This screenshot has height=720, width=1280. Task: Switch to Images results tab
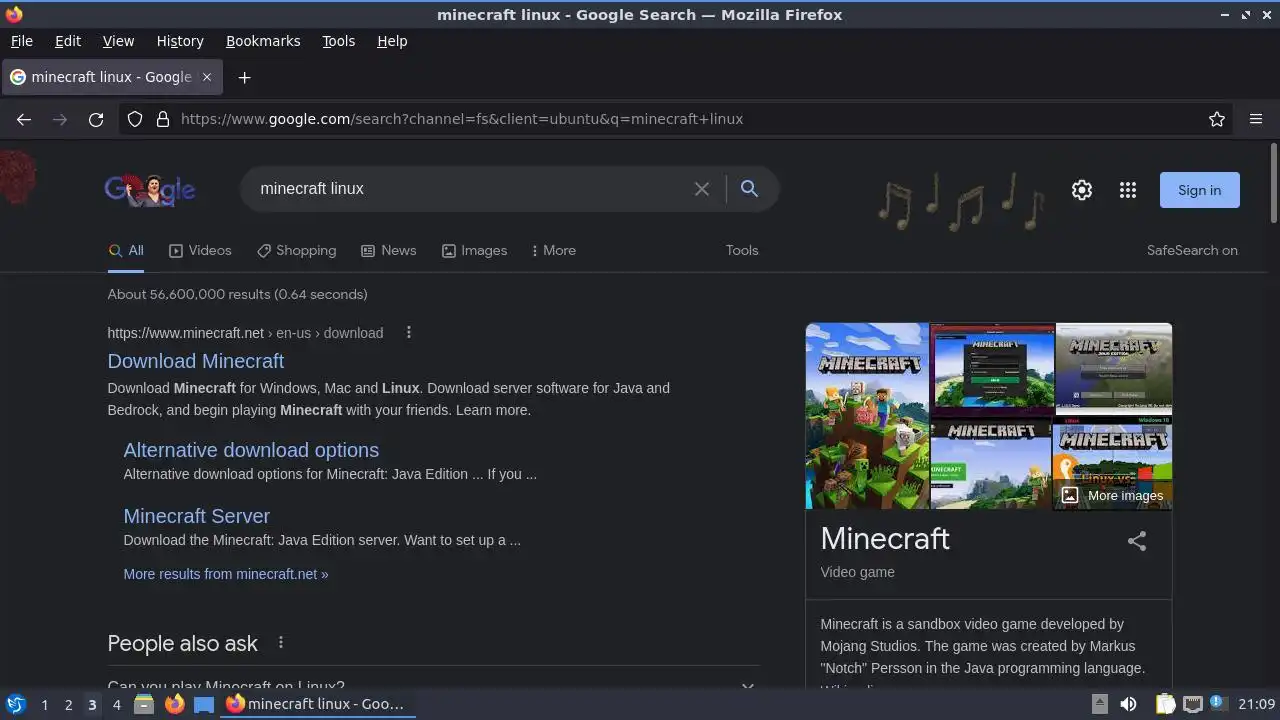(x=474, y=251)
